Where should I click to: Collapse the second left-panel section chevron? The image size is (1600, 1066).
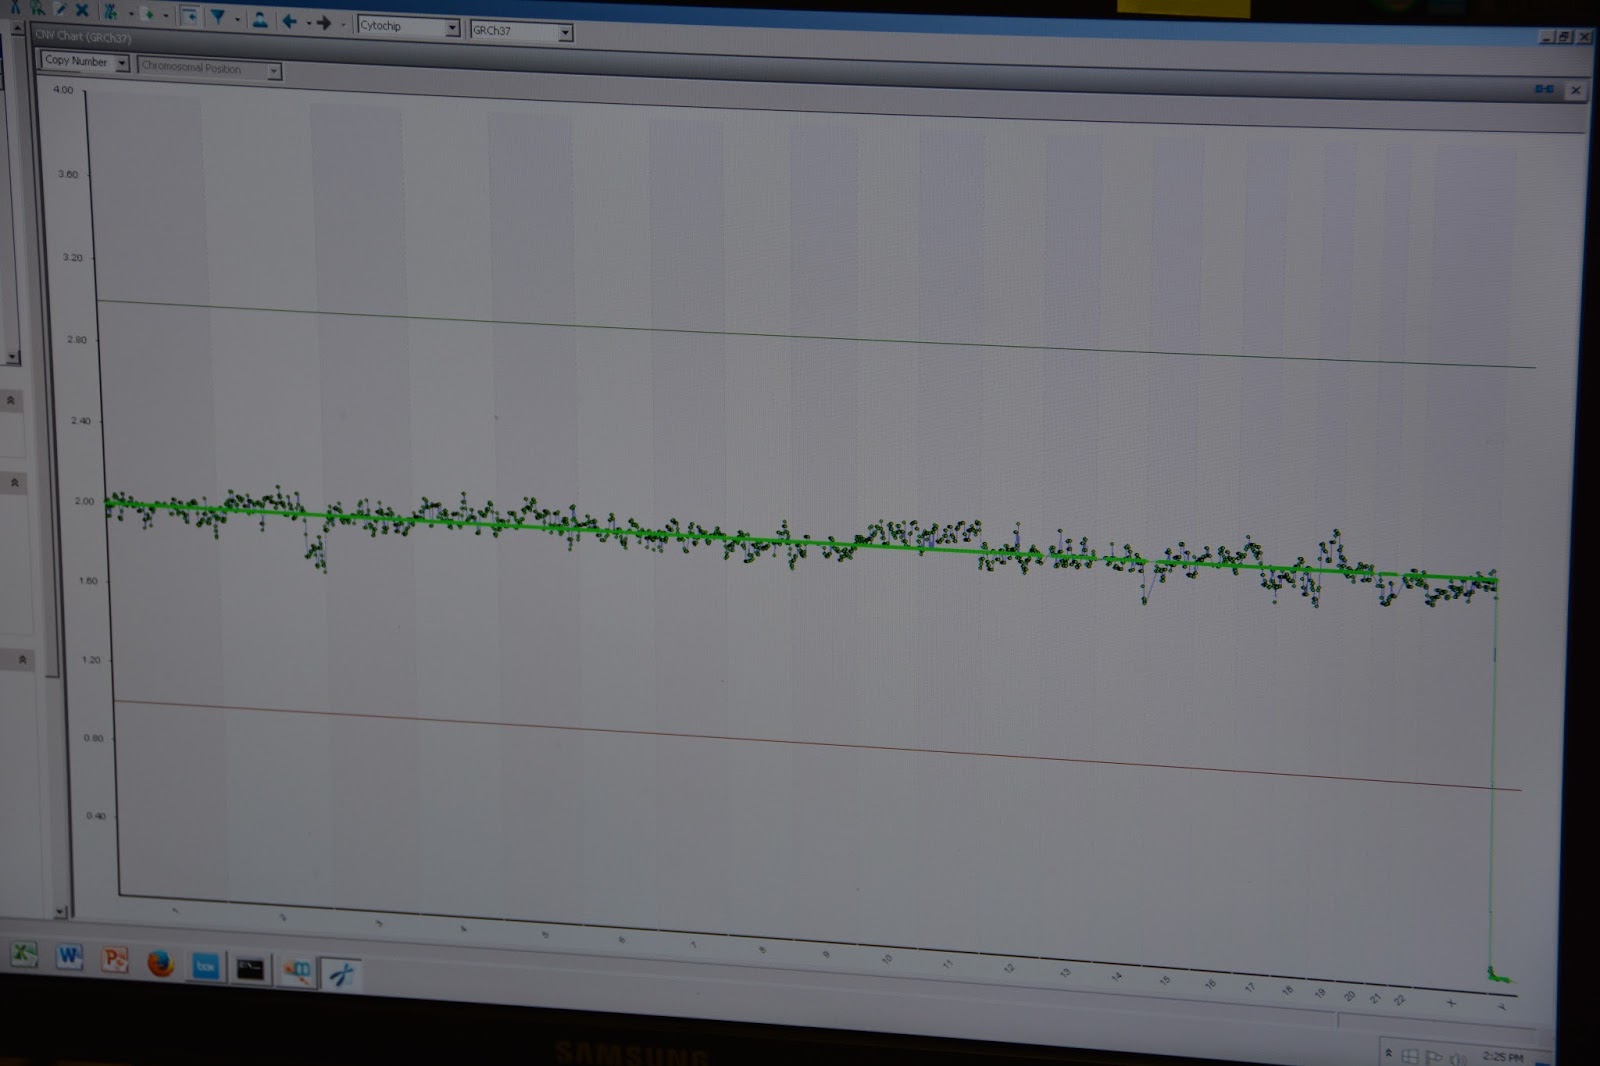coord(15,482)
